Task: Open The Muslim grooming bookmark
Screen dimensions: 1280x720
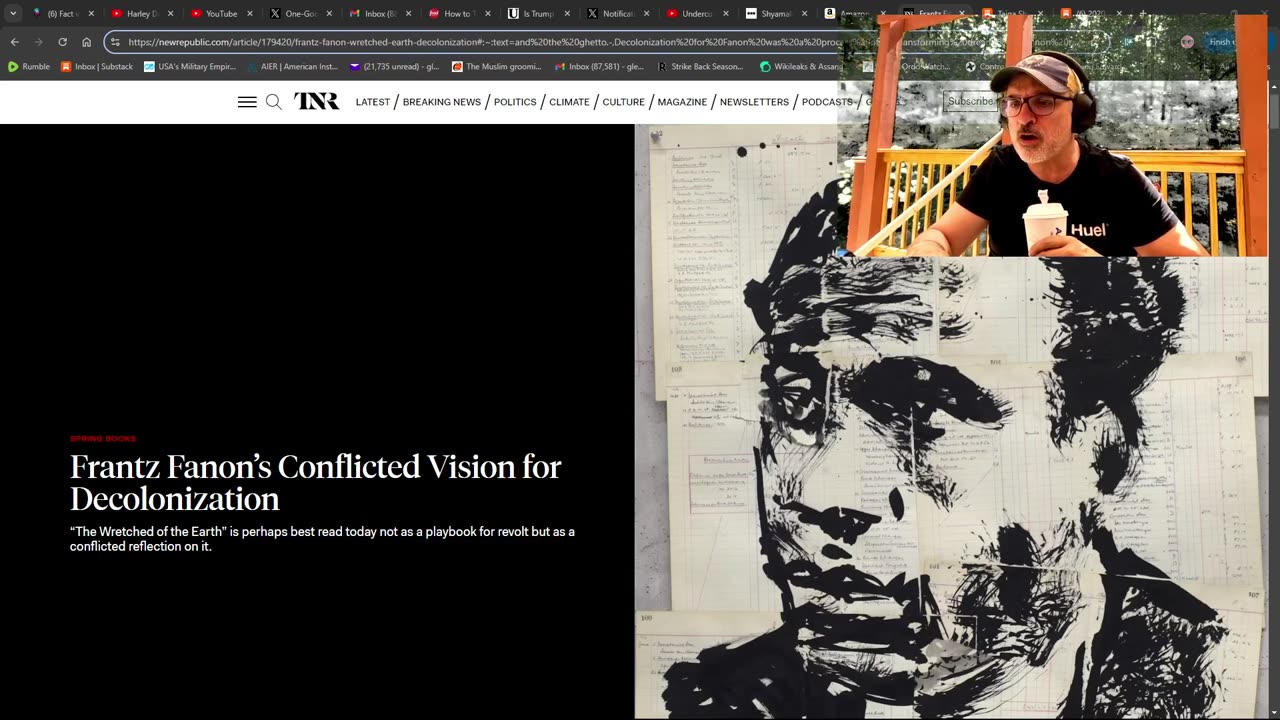Action: [x=497, y=67]
